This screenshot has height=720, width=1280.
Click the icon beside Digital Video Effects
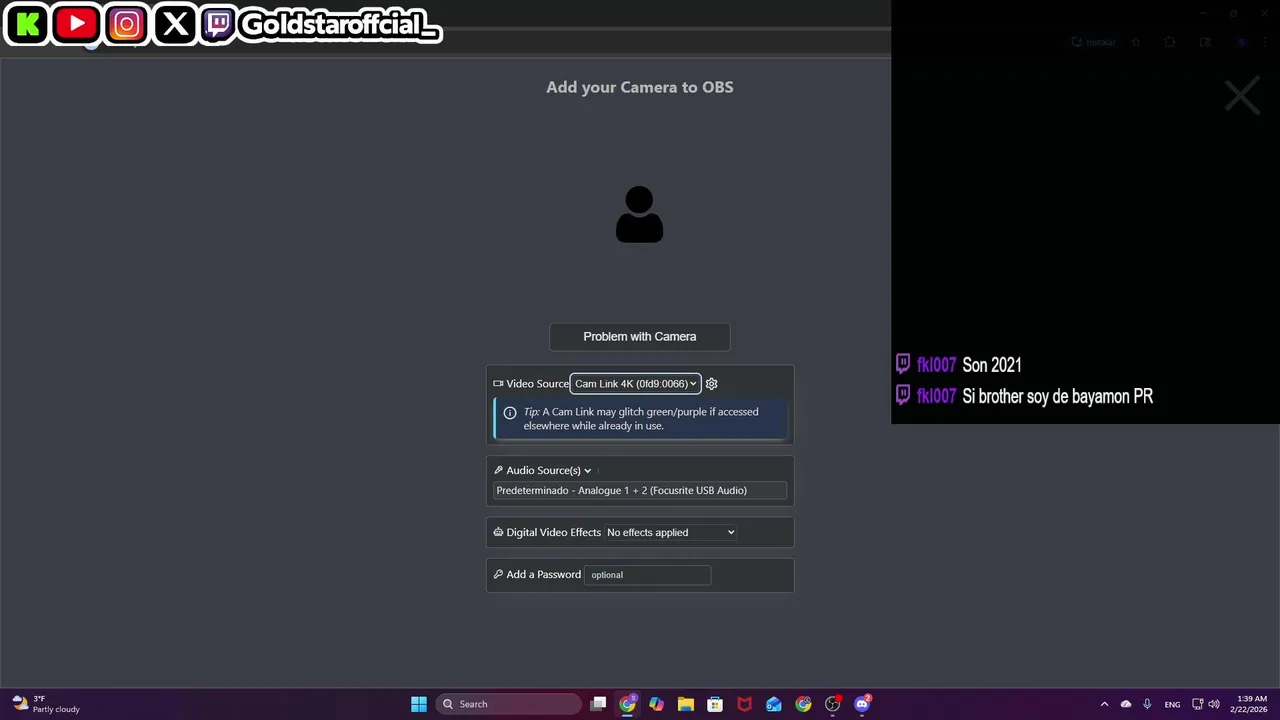click(x=498, y=532)
